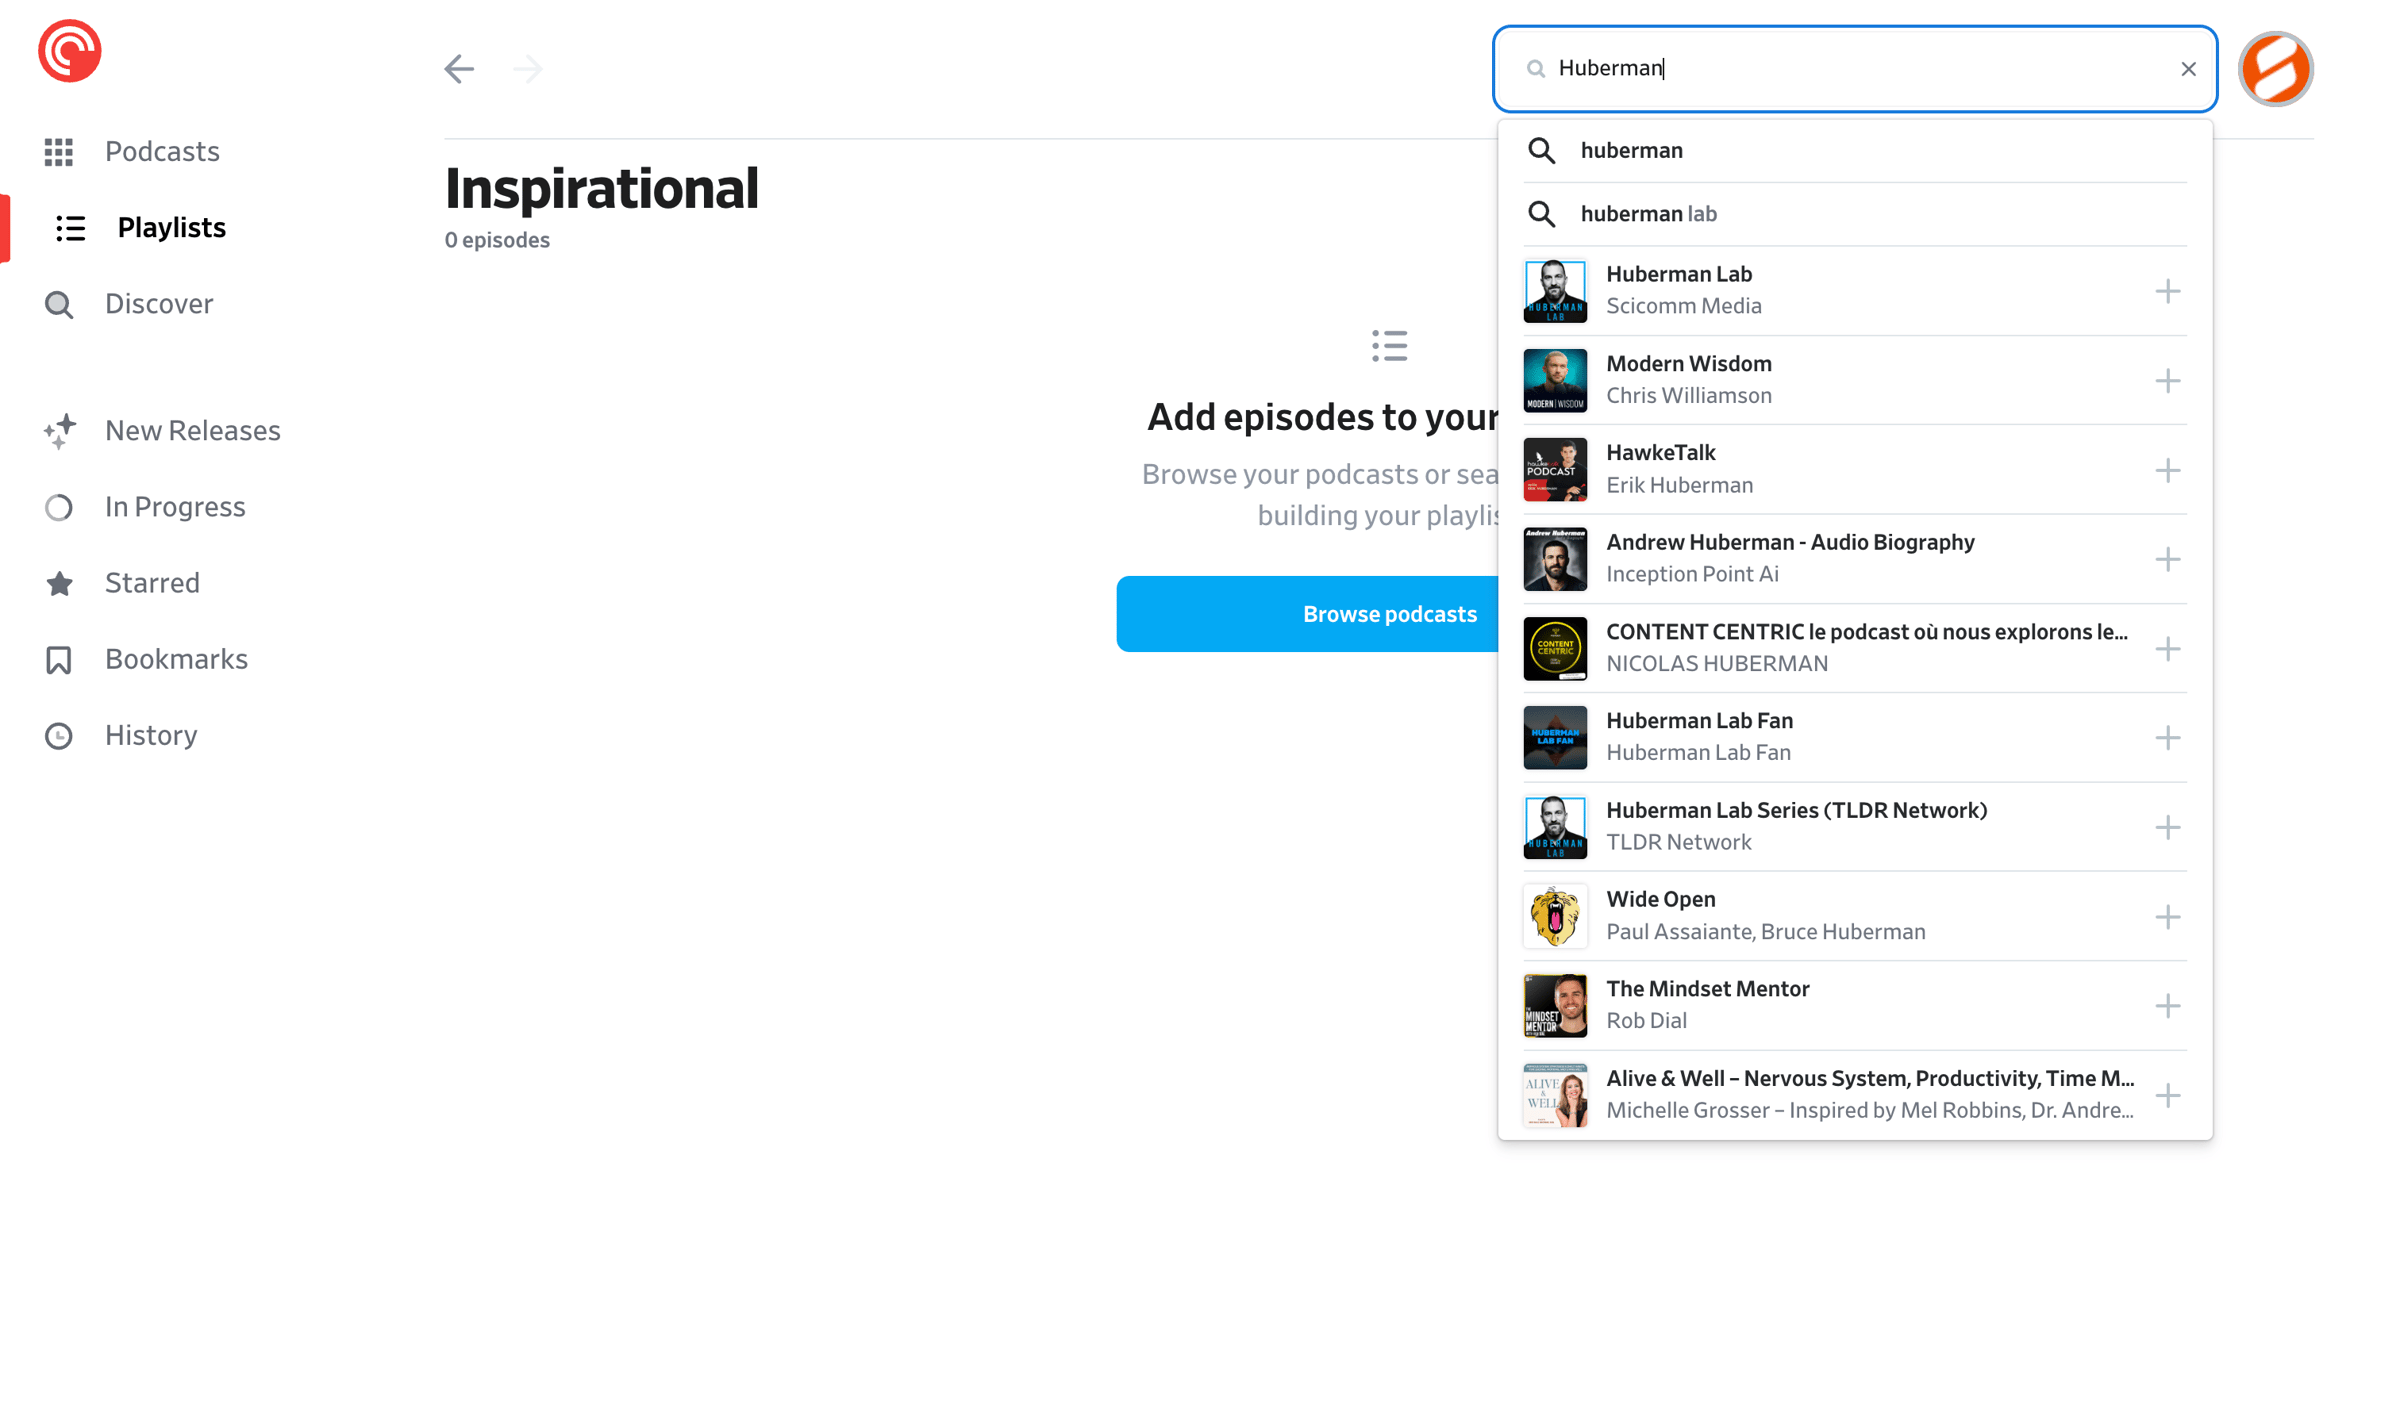Screen dimensions: 2400x1412
Task: Subscribe to The Mindset Mentor with plus
Action: point(2167,1006)
